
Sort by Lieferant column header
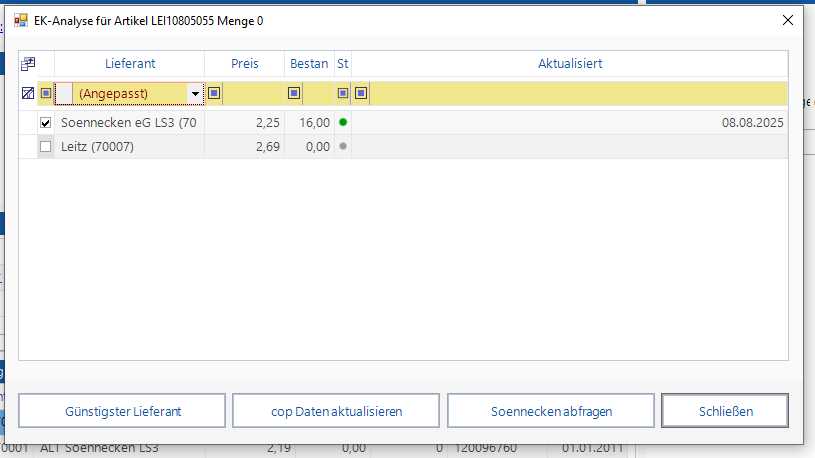pyautogui.click(x=130, y=63)
